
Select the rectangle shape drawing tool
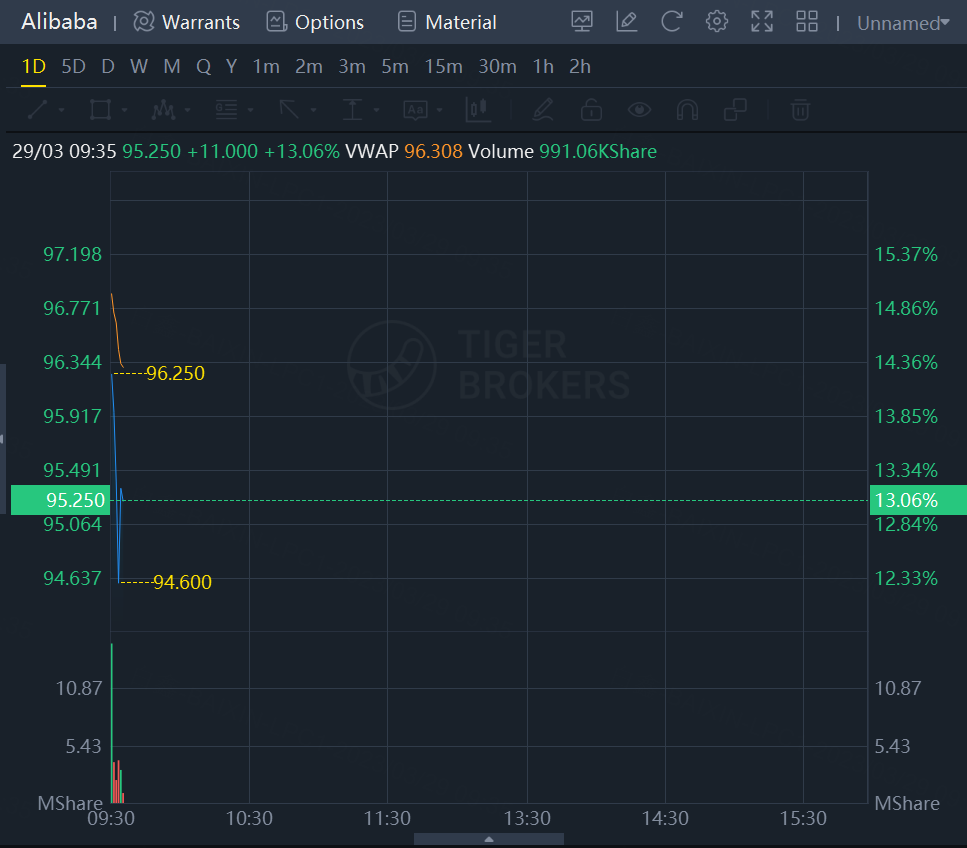coord(100,110)
